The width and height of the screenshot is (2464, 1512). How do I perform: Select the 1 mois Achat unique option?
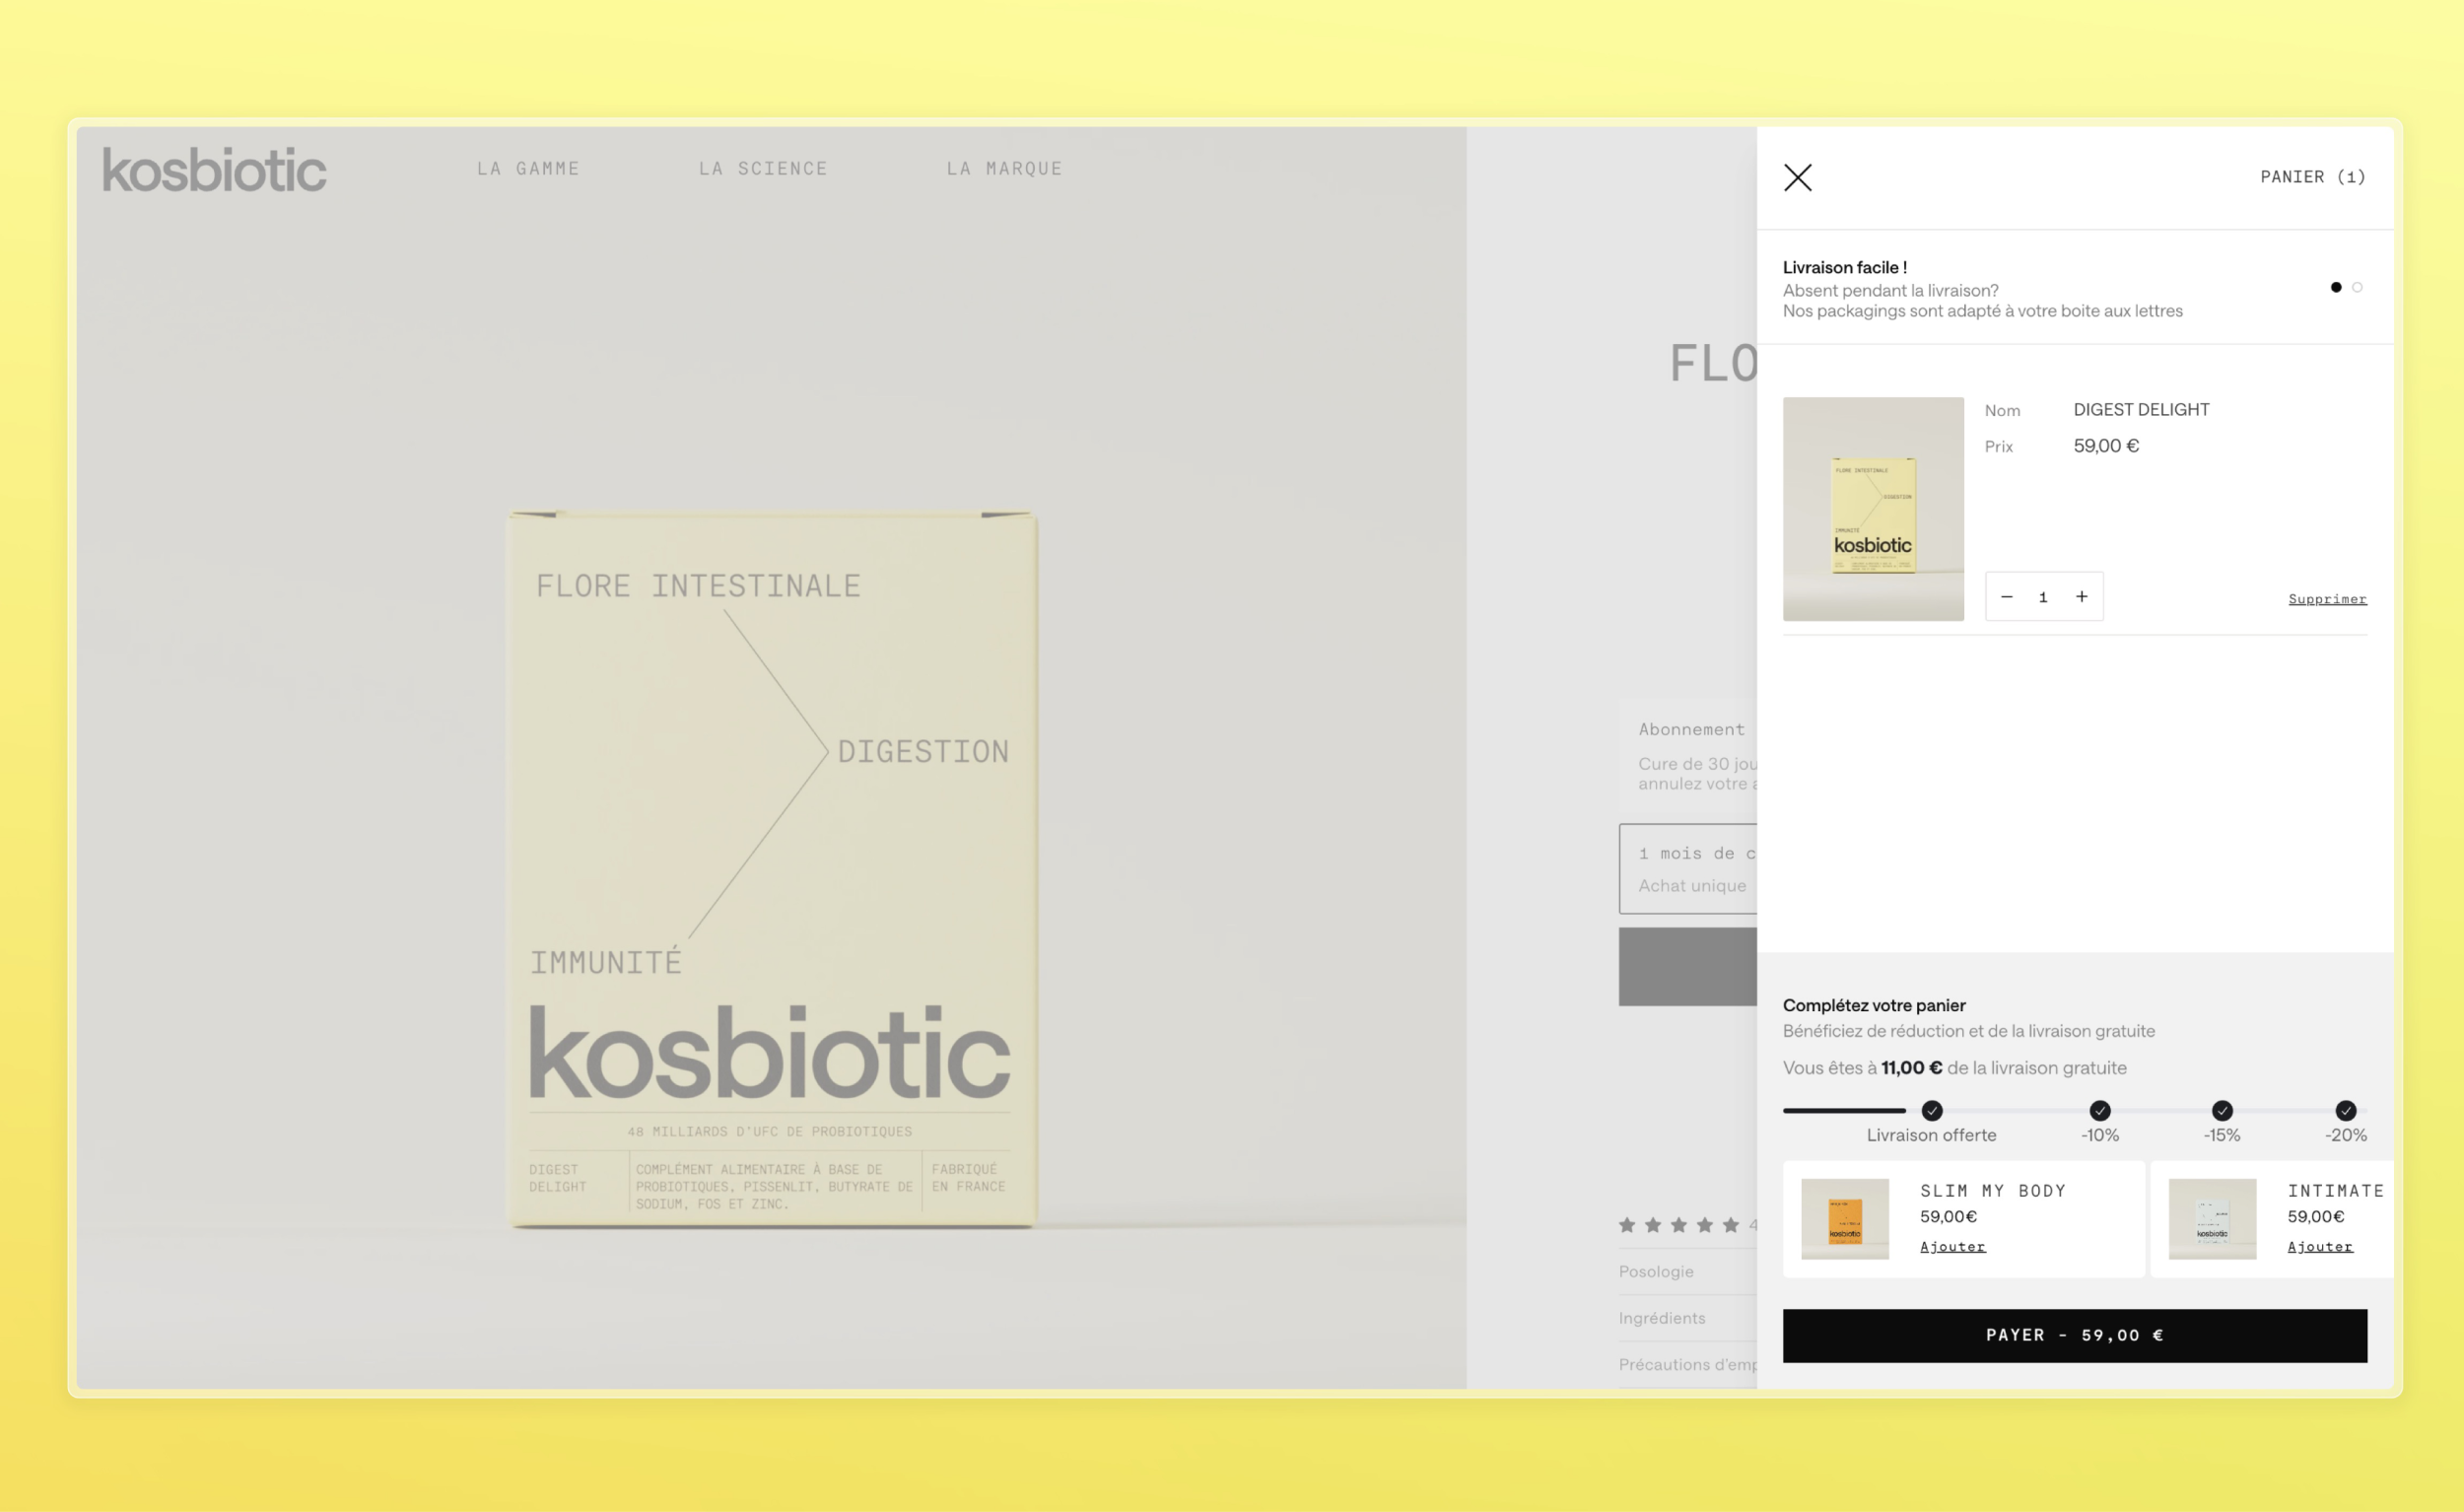coord(1688,869)
